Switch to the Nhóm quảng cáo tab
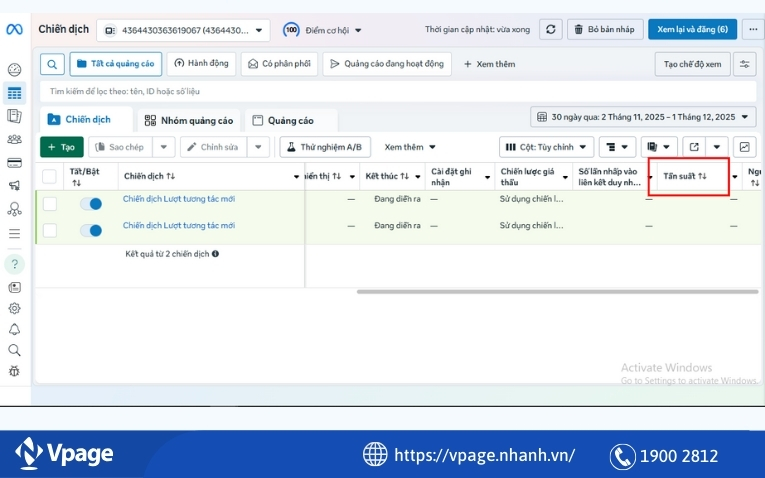This screenshot has width=765, height=478. [x=188, y=120]
